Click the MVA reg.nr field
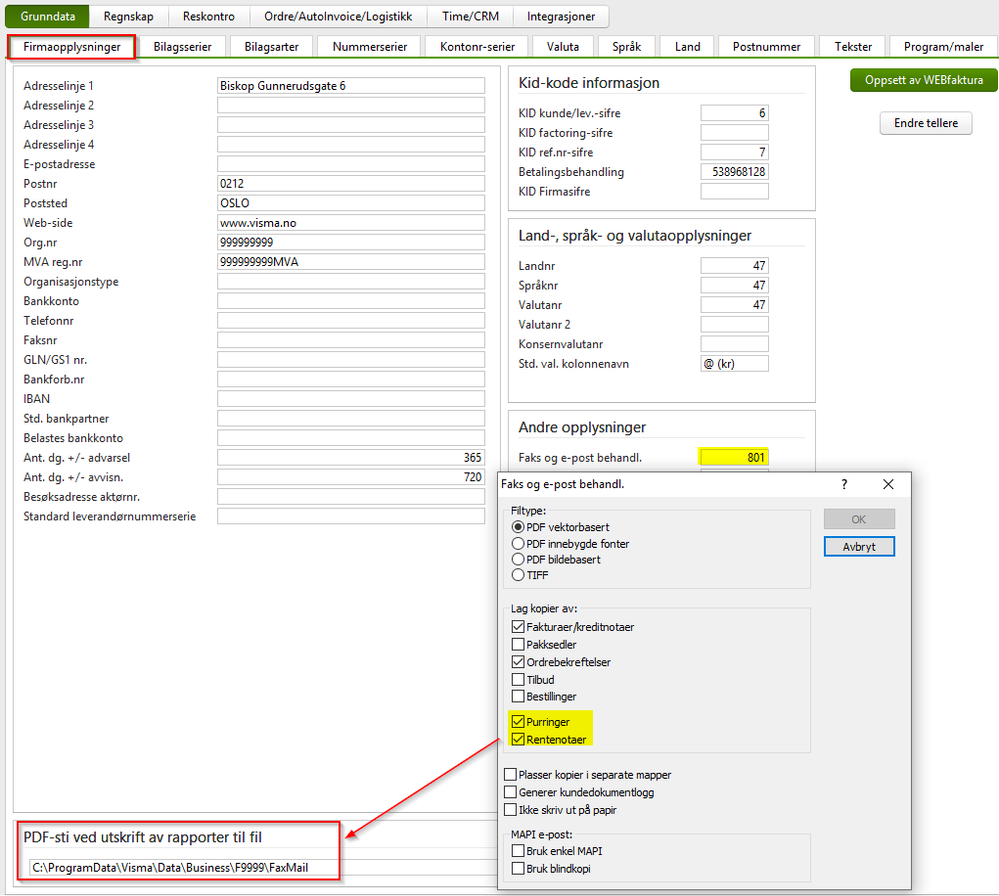Viewport: 999px width, 896px height. [350, 262]
